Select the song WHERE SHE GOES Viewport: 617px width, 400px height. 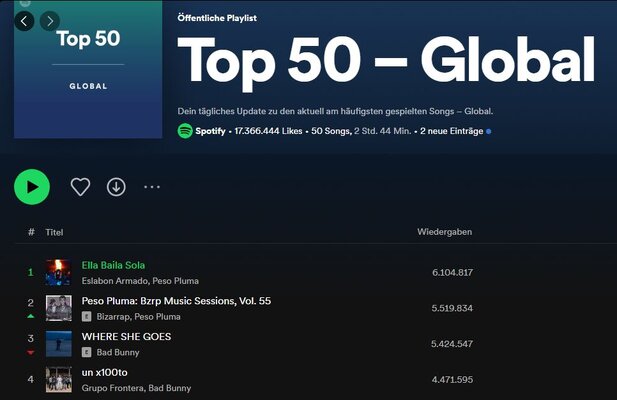(x=126, y=337)
